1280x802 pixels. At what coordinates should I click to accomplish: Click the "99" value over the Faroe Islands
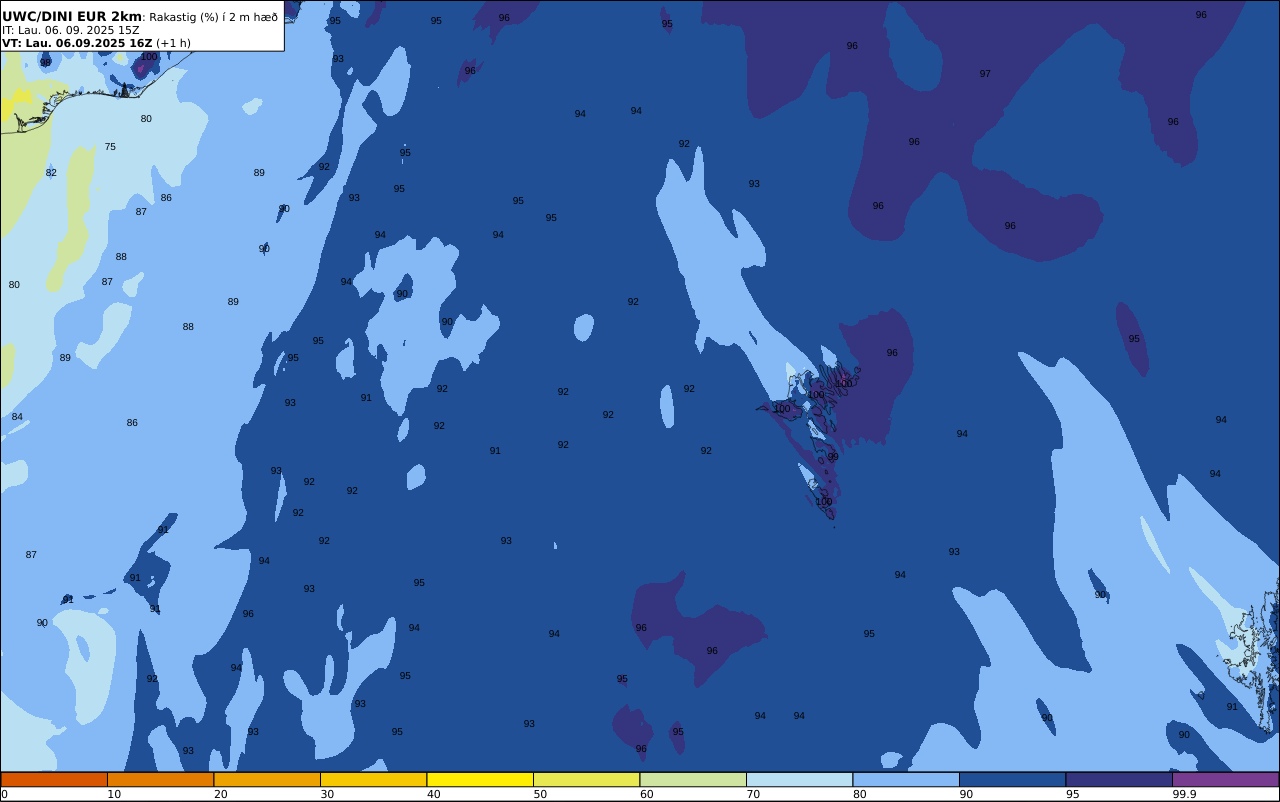pyautogui.click(x=833, y=457)
